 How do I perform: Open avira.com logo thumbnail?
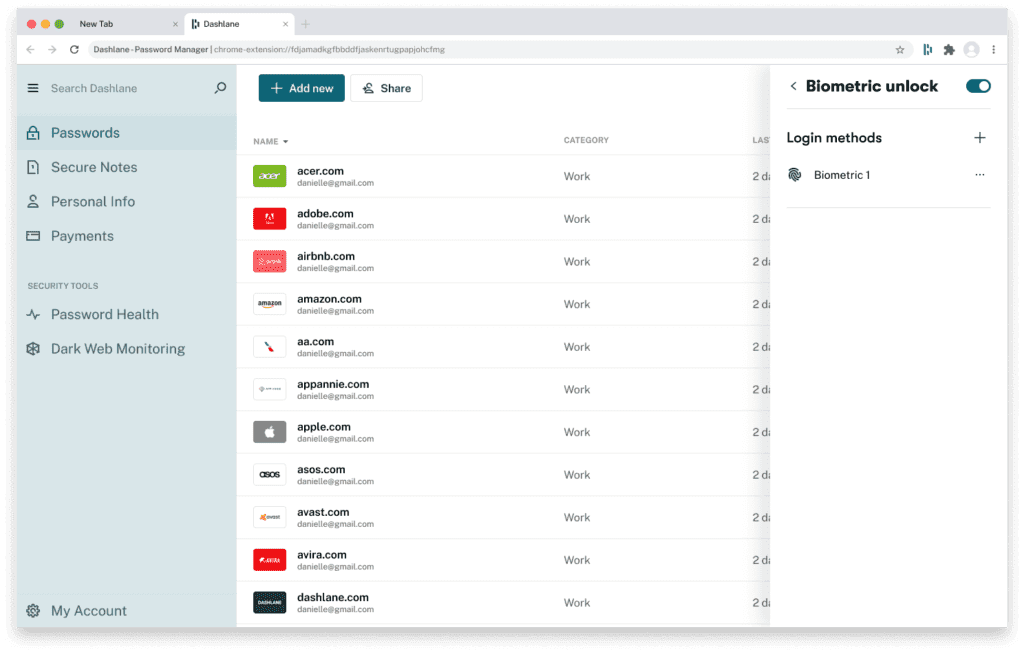[270, 560]
